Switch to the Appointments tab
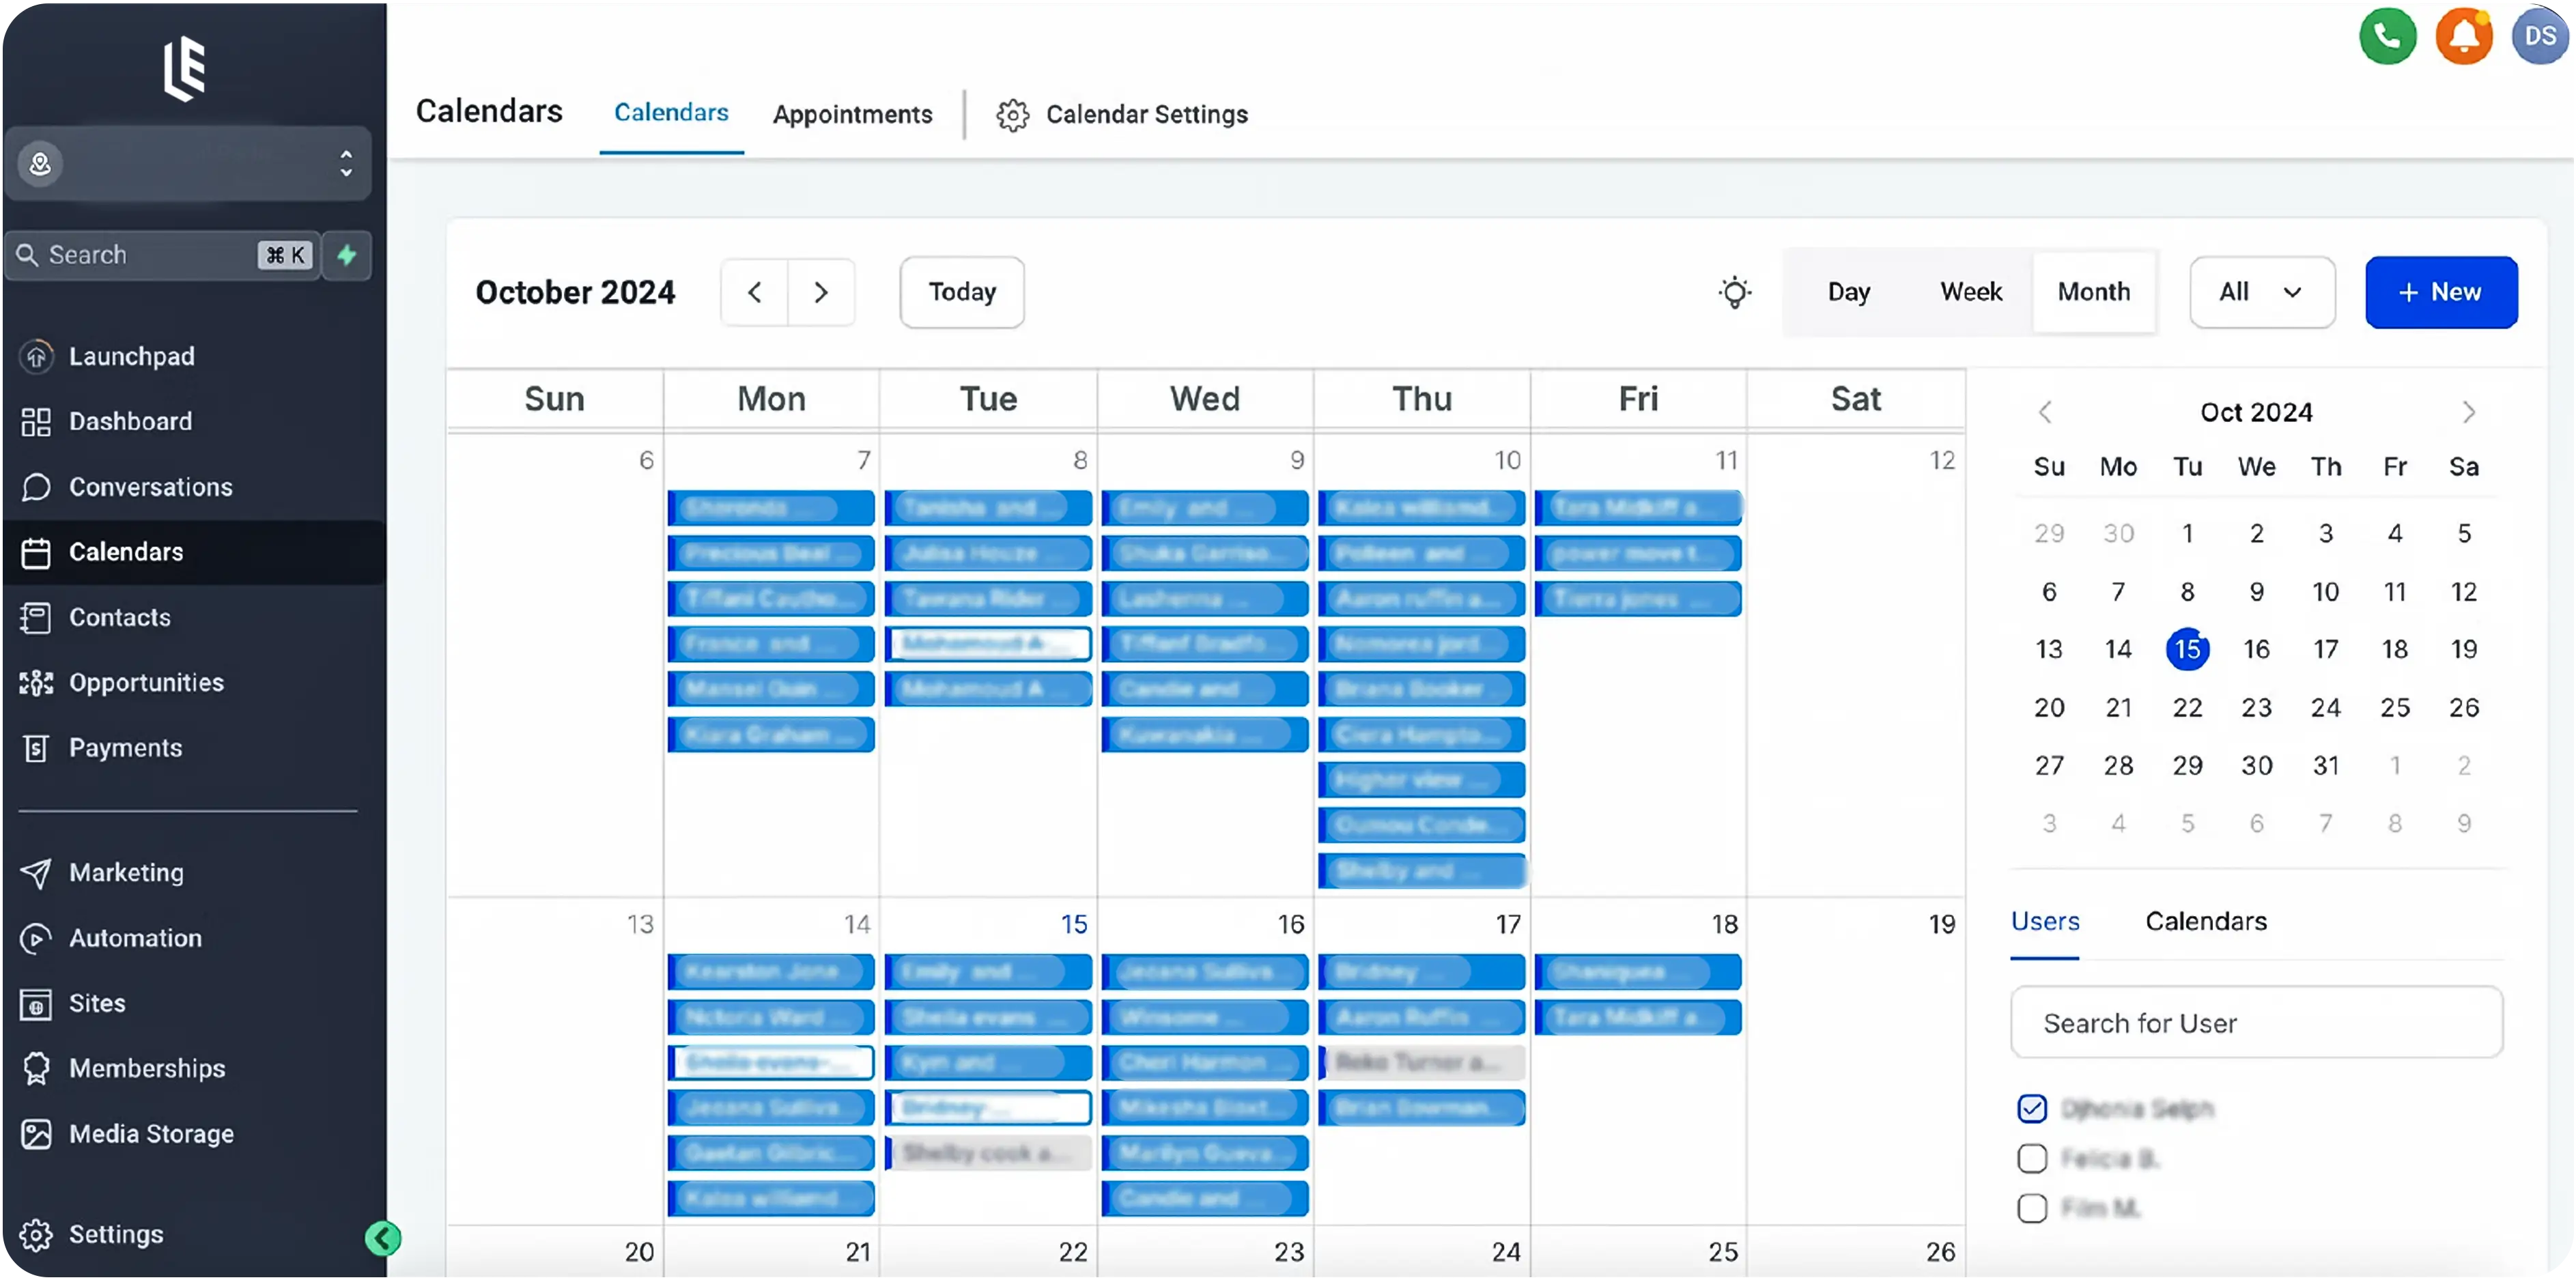This screenshot has width=2576, height=1280. point(852,115)
